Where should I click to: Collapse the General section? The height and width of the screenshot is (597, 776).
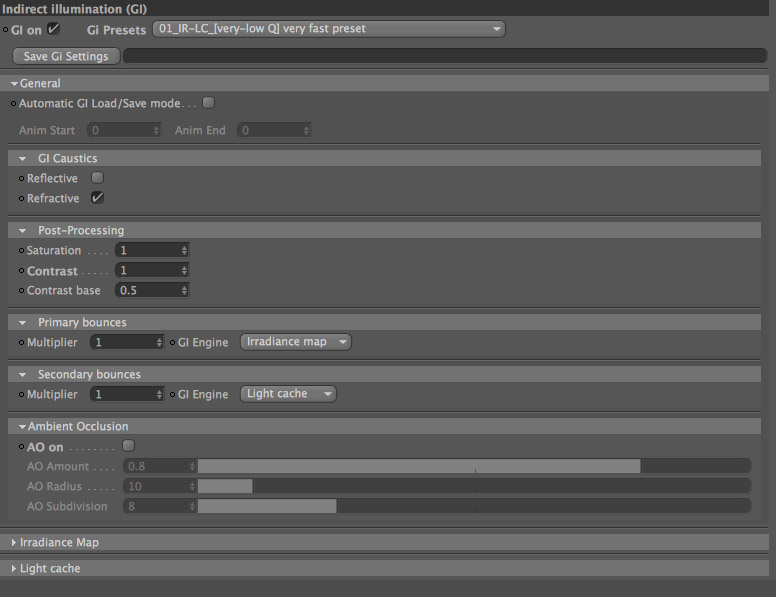click(14, 84)
